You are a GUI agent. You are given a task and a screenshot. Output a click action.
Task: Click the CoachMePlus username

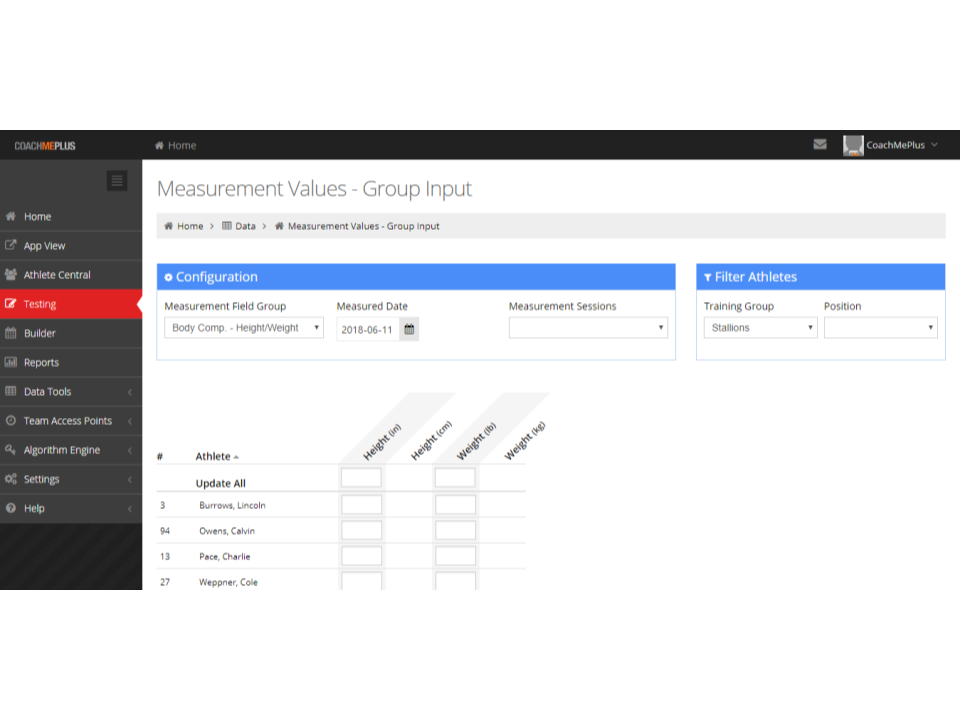pyautogui.click(x=895, y=145)
